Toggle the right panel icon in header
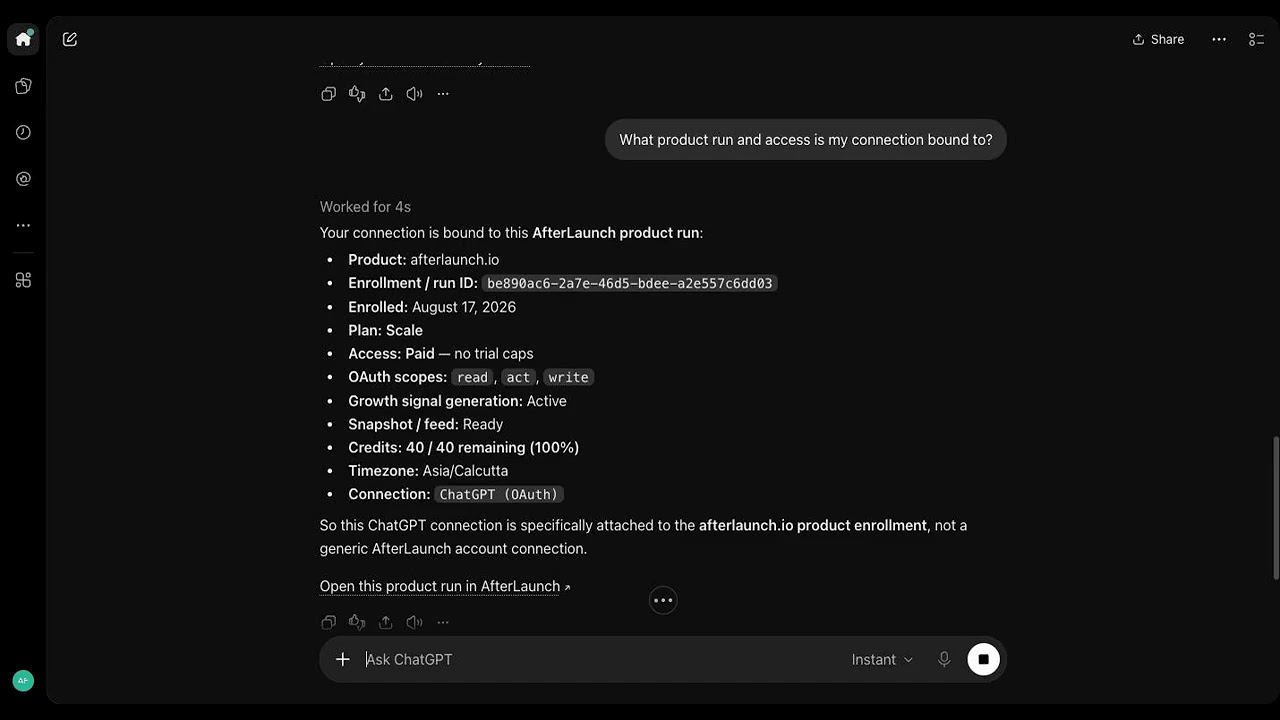This screenshot has height=720, width=1280. pos(1257,40)
